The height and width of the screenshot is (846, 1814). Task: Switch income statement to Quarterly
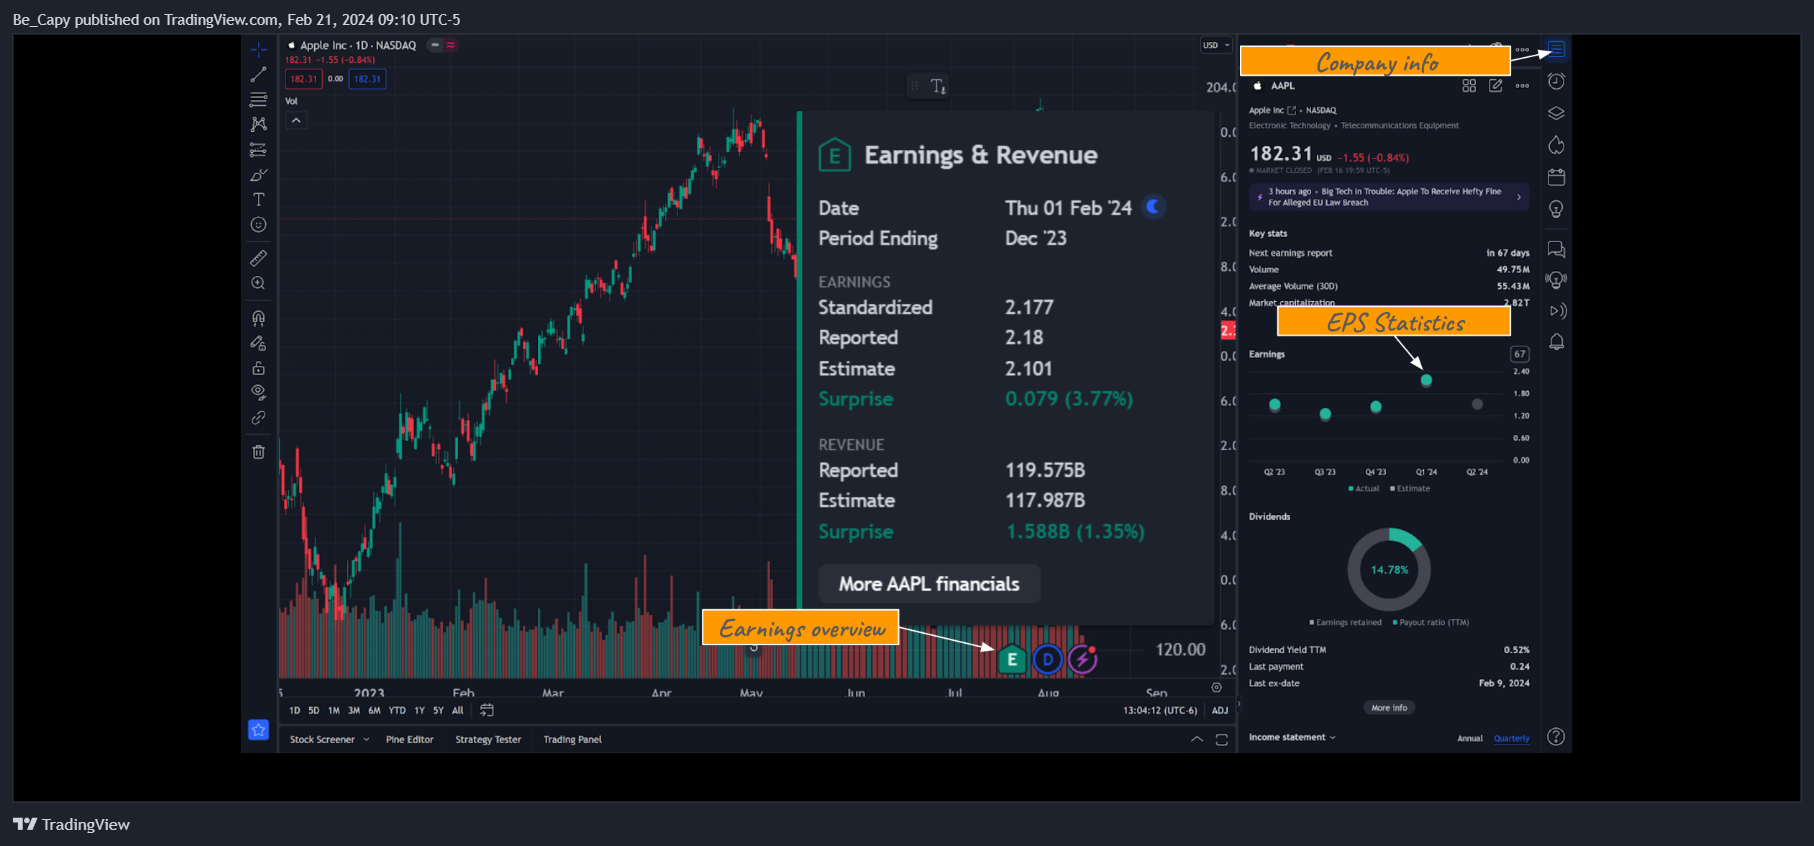[1512, 739]
